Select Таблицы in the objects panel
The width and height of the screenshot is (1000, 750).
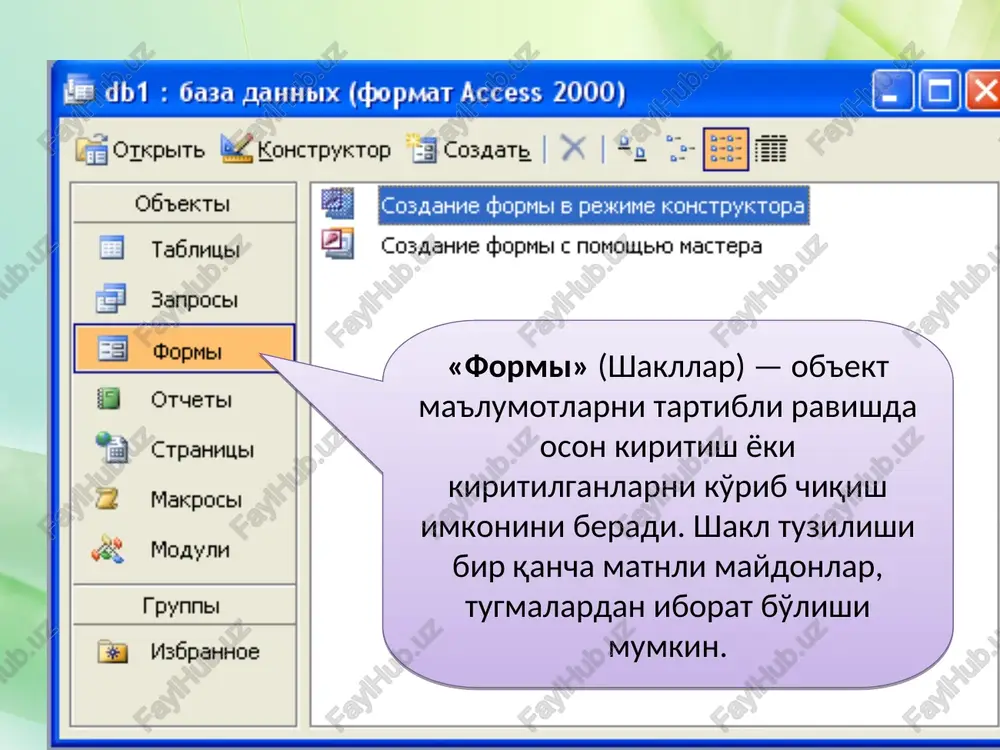(184, 249)
